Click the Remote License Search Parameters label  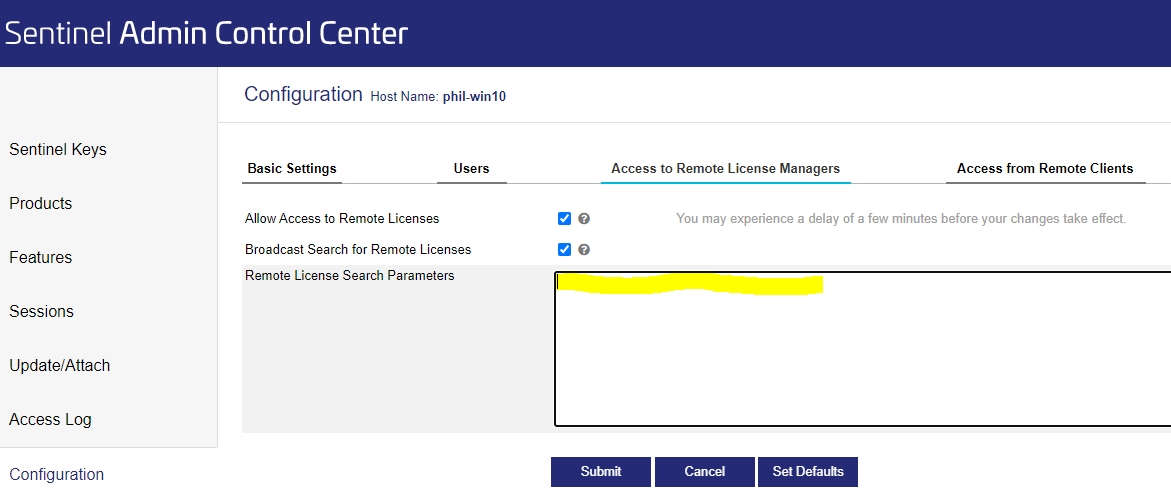[350, 276]
